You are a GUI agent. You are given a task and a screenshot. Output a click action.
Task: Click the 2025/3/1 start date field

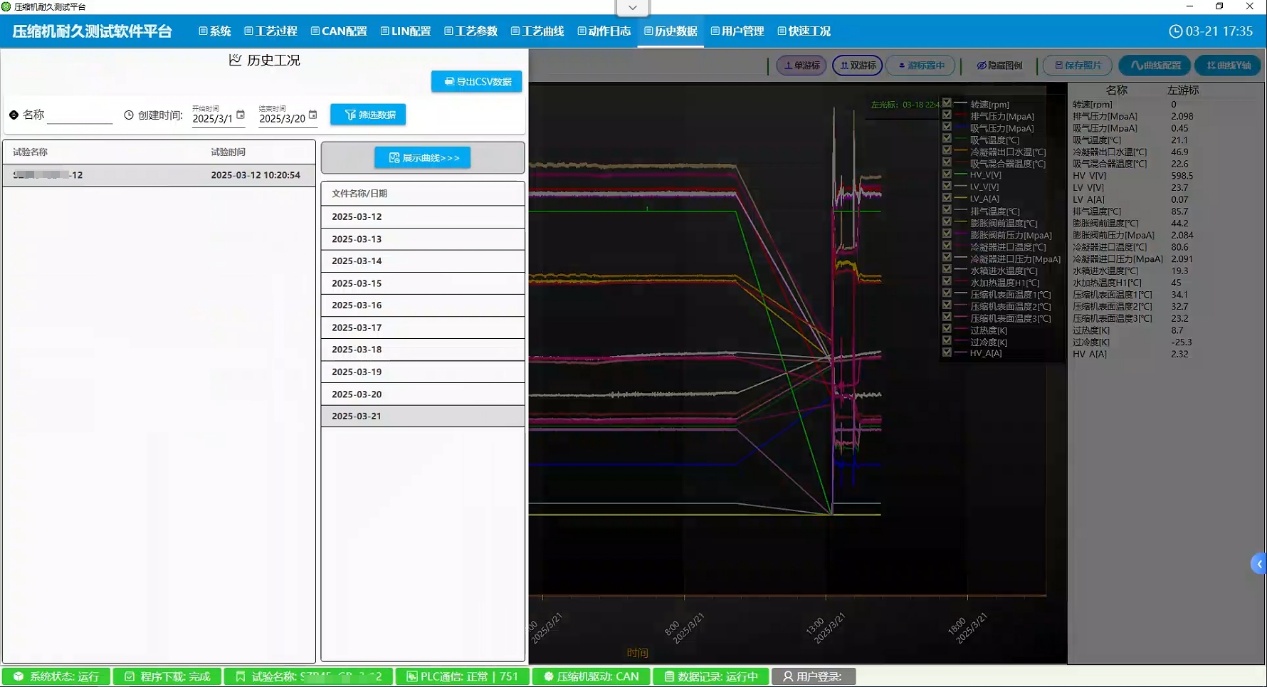pos(213,119)
